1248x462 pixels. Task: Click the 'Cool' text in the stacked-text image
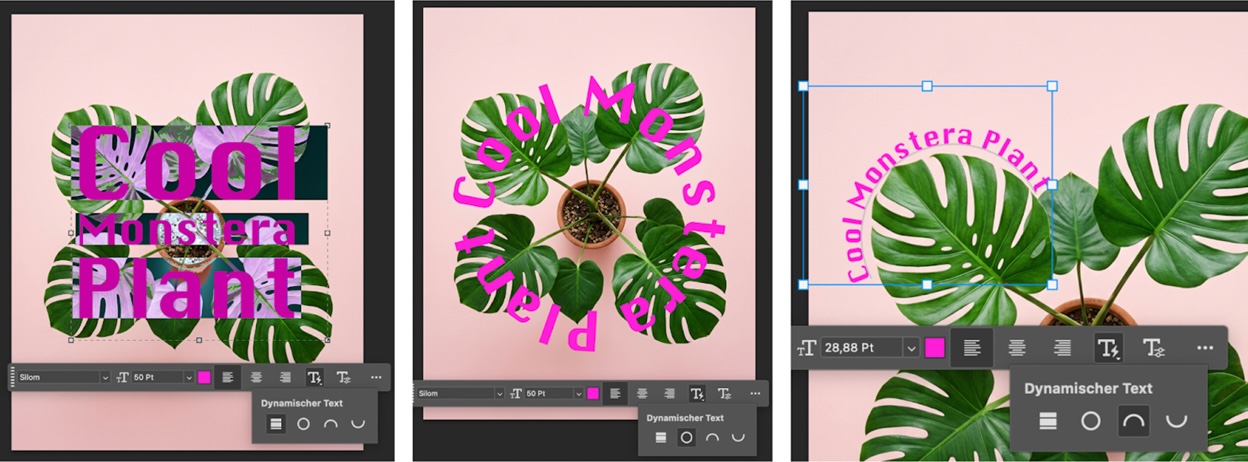tap(188, 165)
